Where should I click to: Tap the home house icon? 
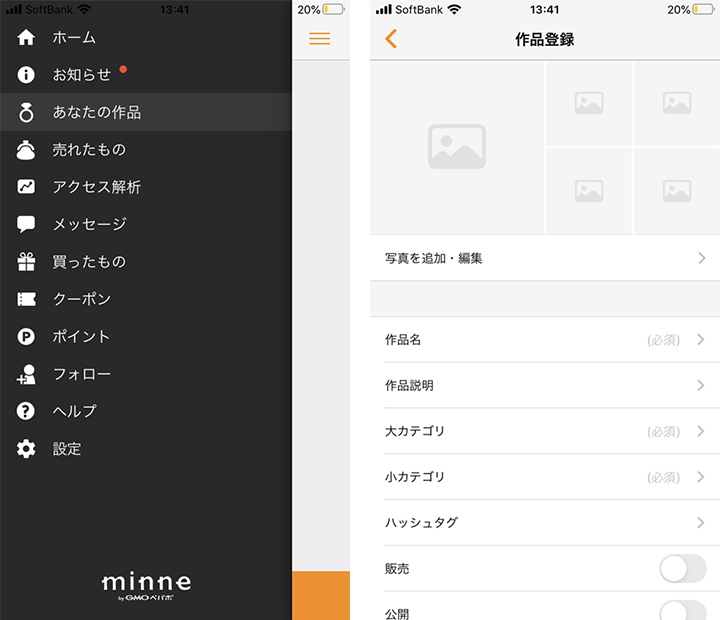(x=26, y=37)
